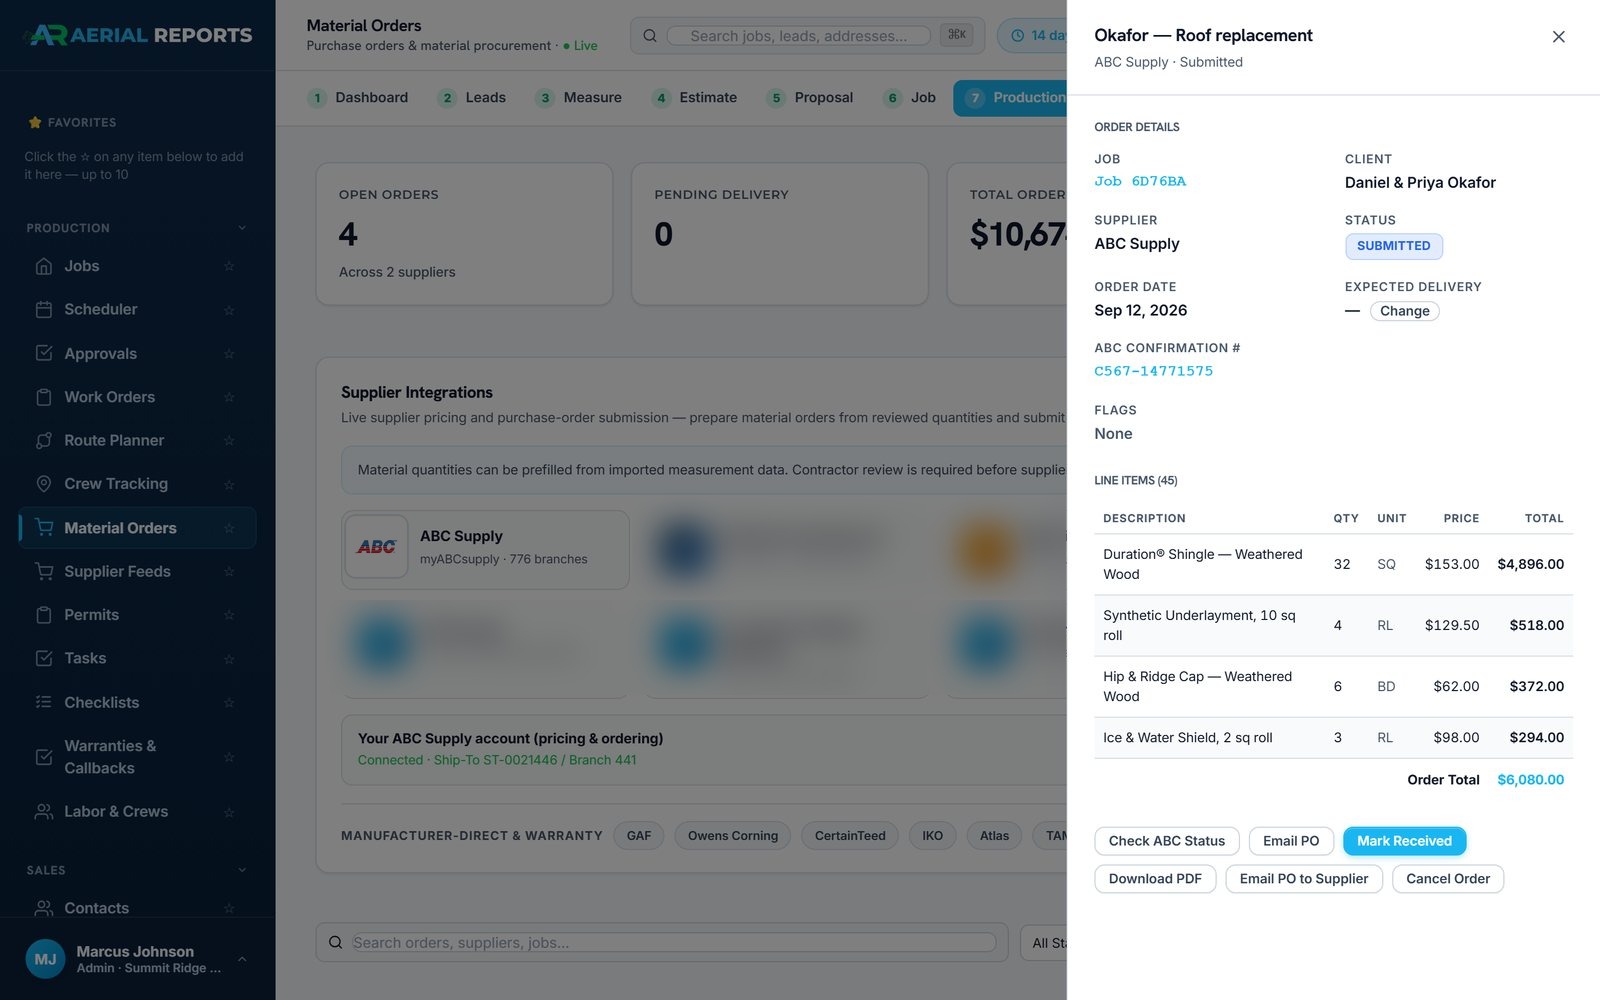The image size is (1600, 1000).
Task: Expand the Marcus Johnson account menu
Action: pyautogui.click(x=241, y=959)
